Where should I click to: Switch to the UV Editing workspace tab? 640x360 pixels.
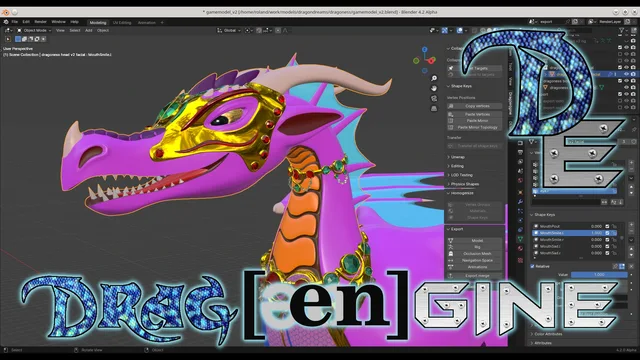[x=122, y=22]
